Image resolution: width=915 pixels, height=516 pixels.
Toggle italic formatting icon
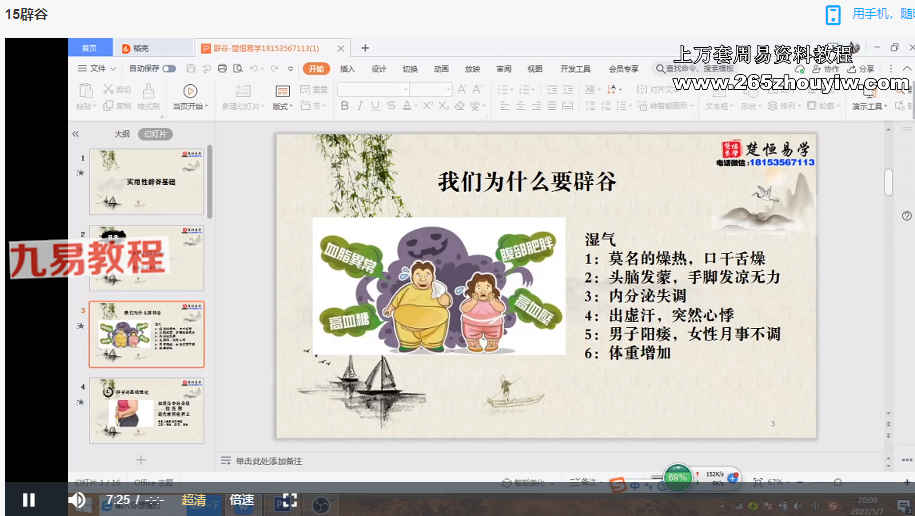[359, 106]
